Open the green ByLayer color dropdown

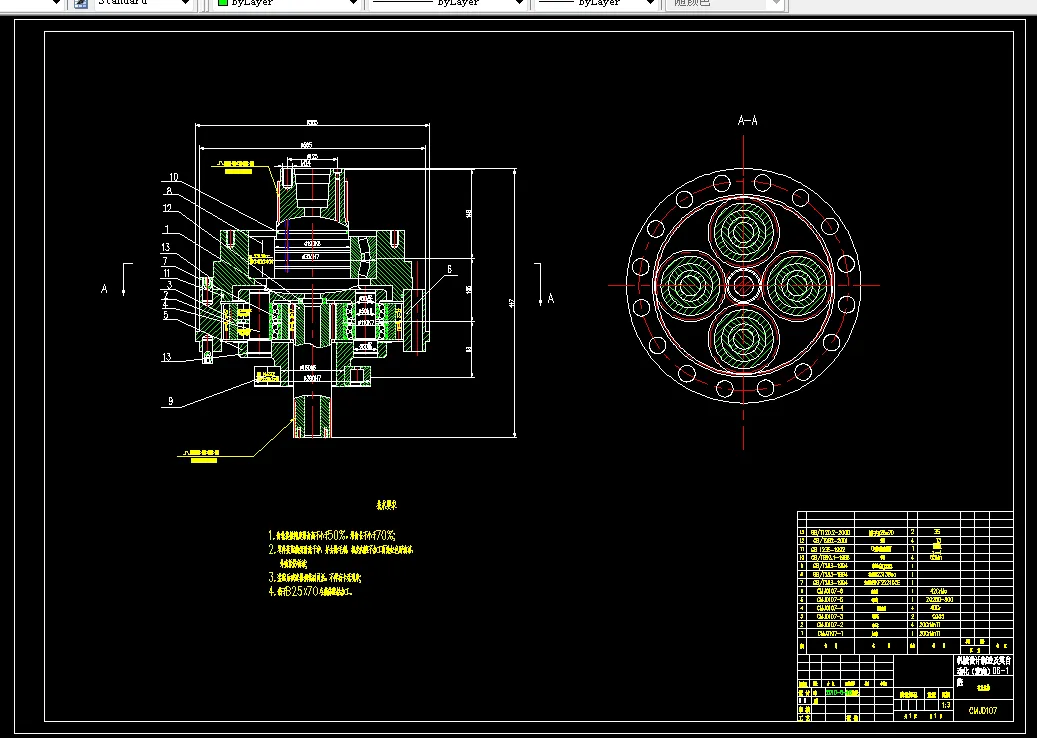[x=288, y=3]
